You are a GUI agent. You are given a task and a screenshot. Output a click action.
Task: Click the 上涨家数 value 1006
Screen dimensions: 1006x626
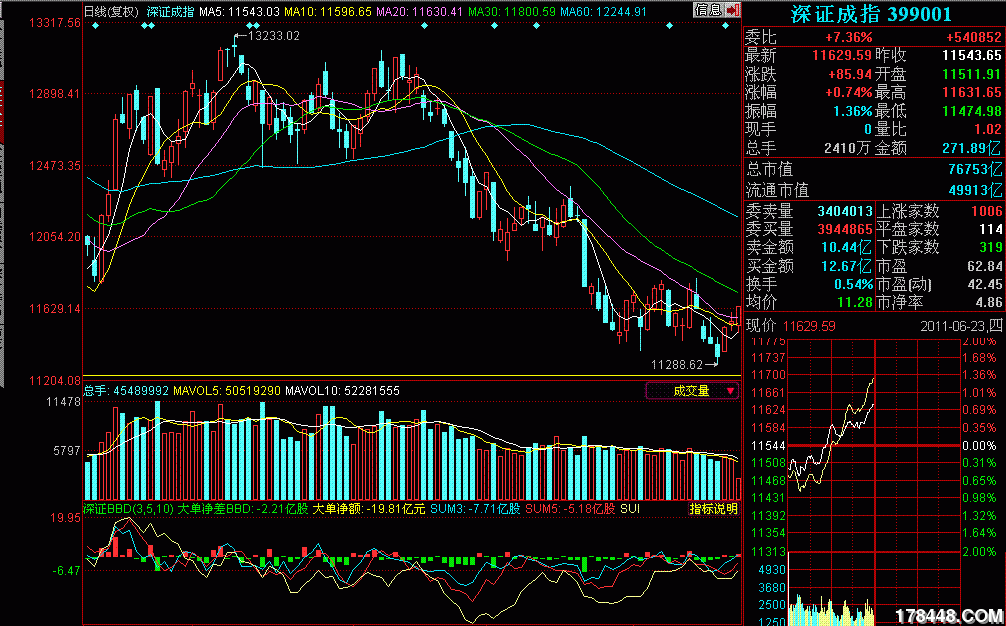coord(984,211)
